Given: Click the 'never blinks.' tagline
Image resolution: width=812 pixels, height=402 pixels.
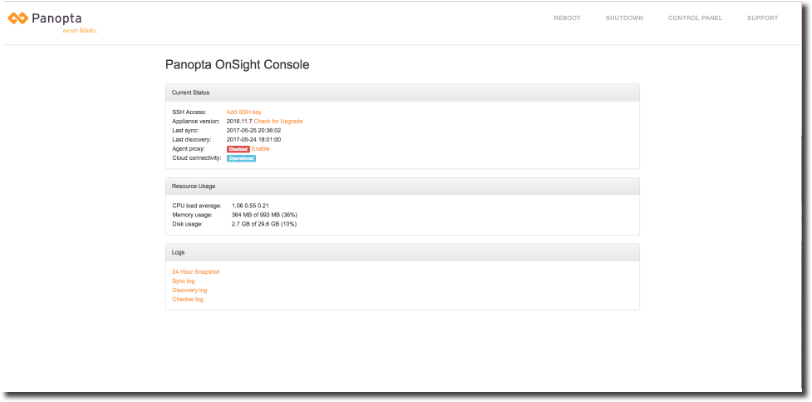Looking at the screenshot, I should 80,31.
